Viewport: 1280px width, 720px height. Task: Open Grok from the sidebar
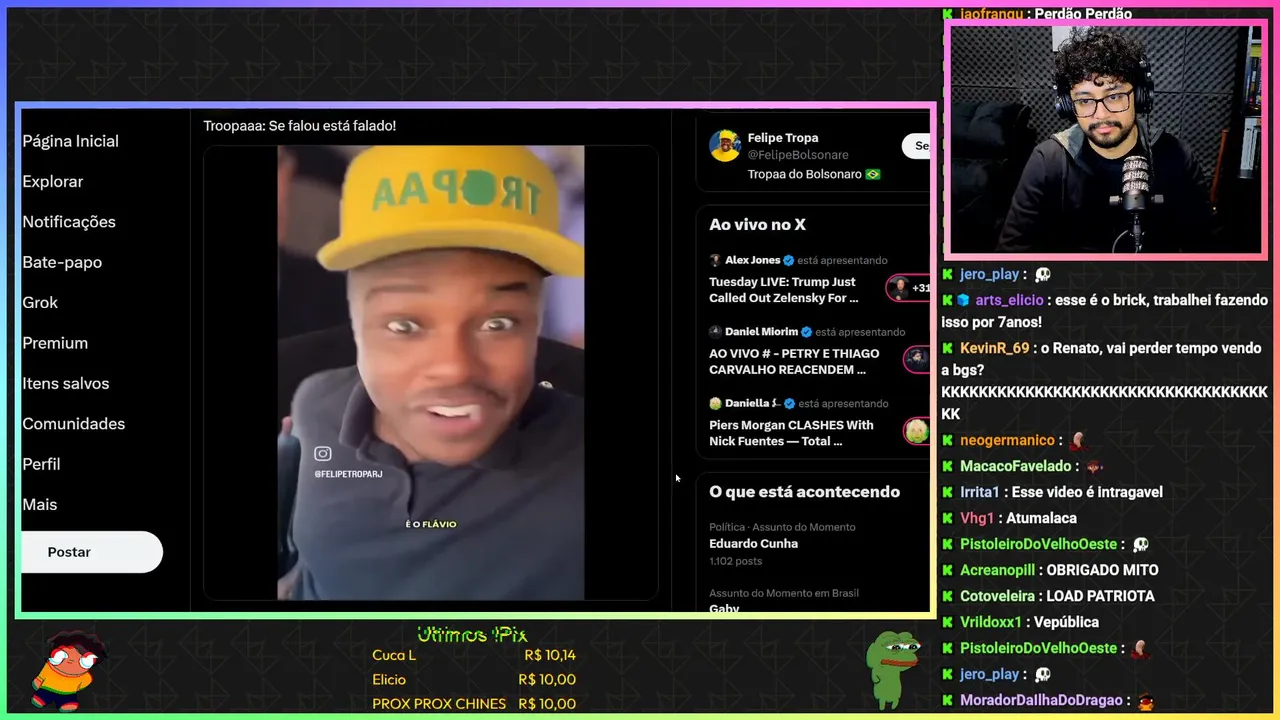tap(40, 303)
